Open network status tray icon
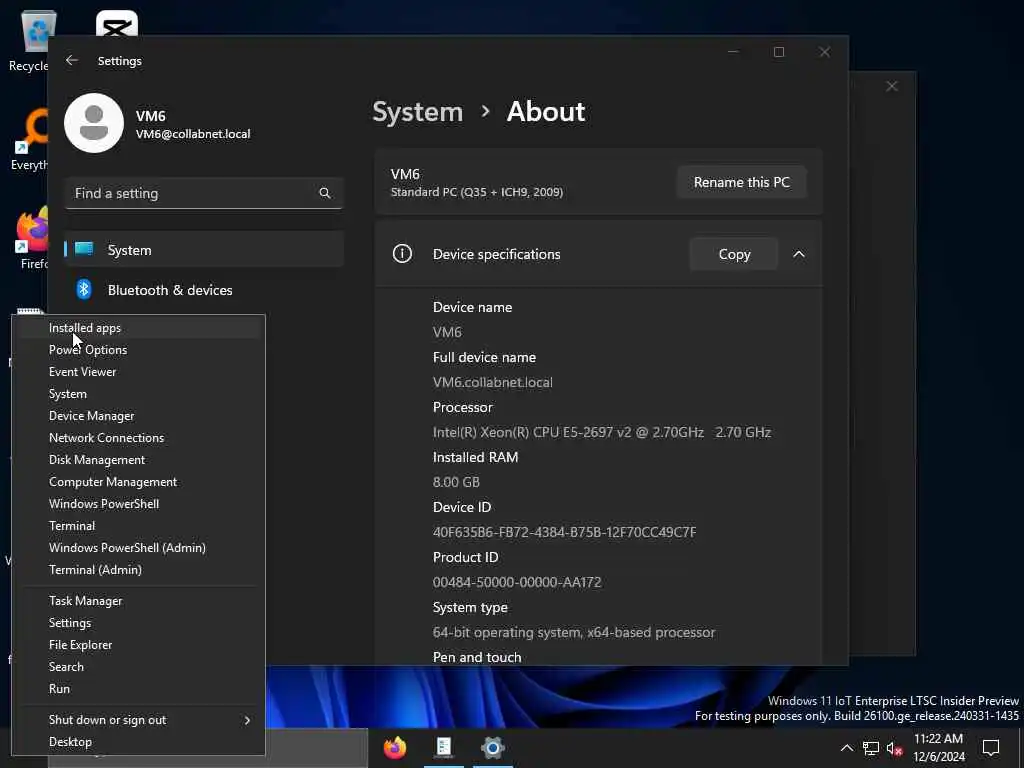 point(871,748)
